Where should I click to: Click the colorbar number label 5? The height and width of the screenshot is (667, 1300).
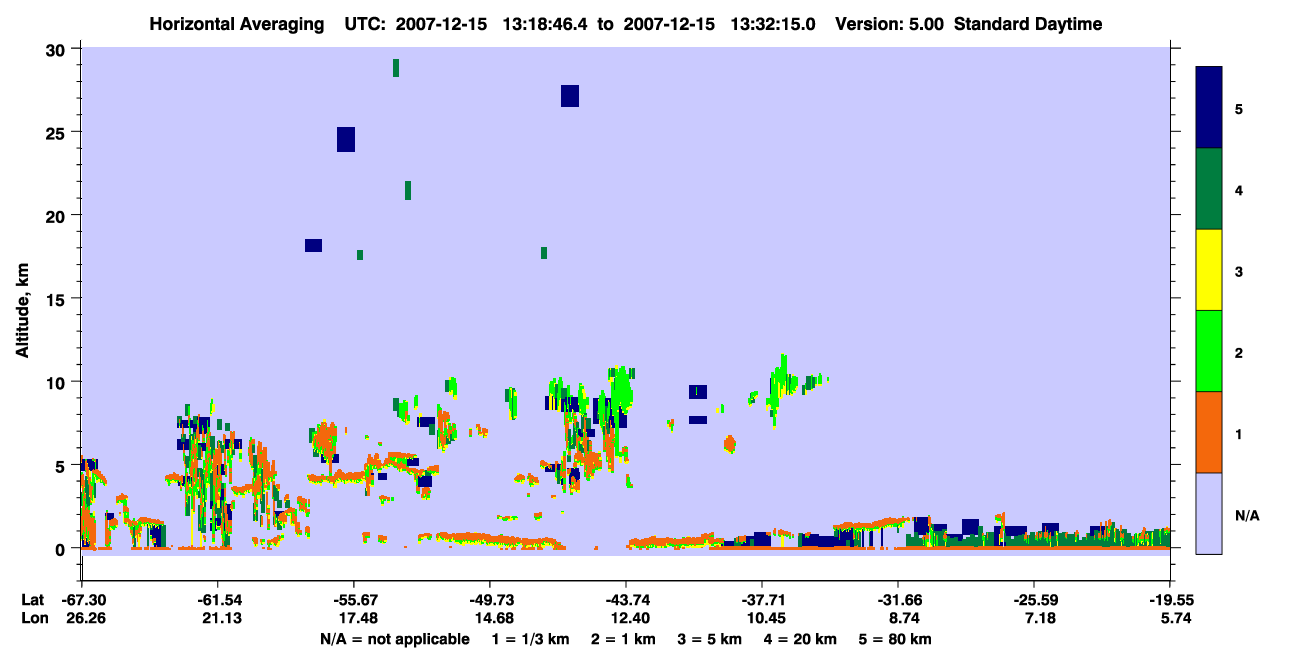tap(1239, 108)
